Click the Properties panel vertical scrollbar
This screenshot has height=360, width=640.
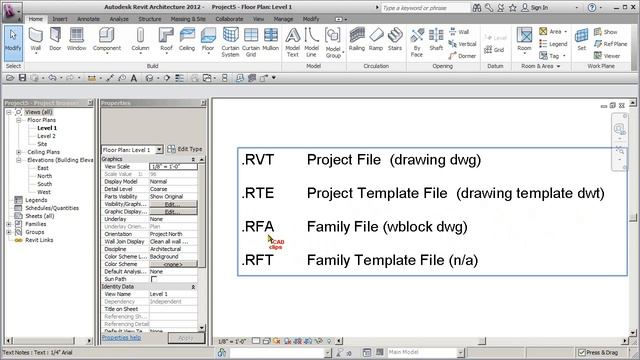click(x=202, y=244)
